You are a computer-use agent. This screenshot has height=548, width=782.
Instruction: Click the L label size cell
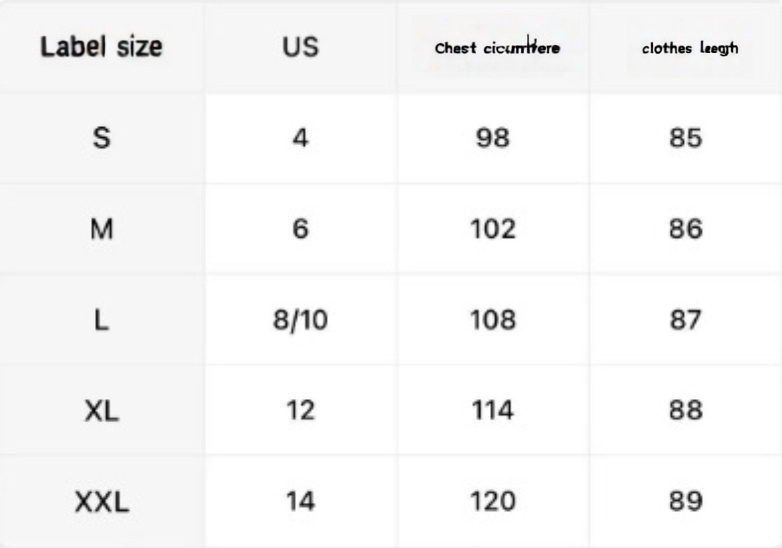pos(101,320)
